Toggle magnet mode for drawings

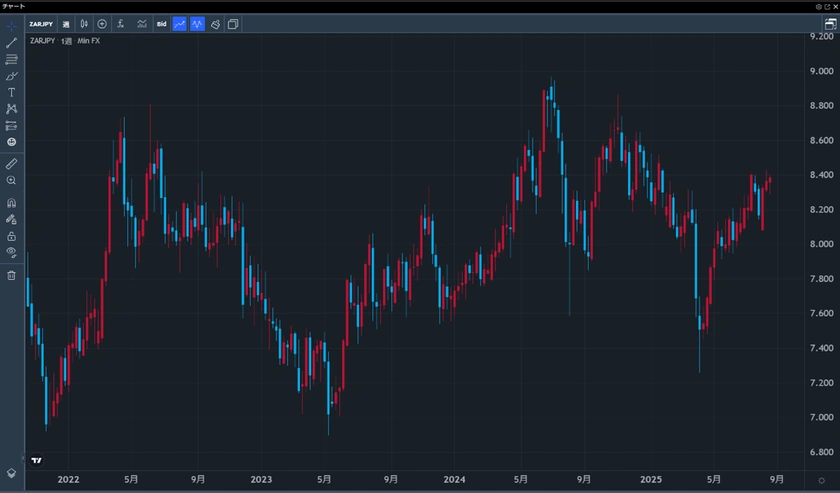[x=11, y=203]
